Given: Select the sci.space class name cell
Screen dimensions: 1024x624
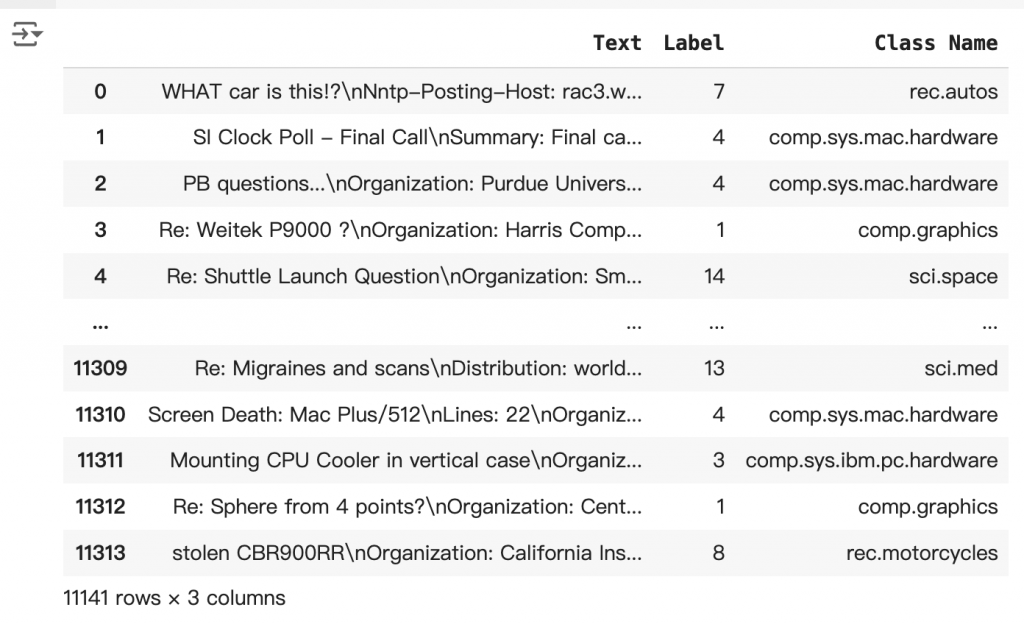Looking at the screenshot, I should point(953,276).
